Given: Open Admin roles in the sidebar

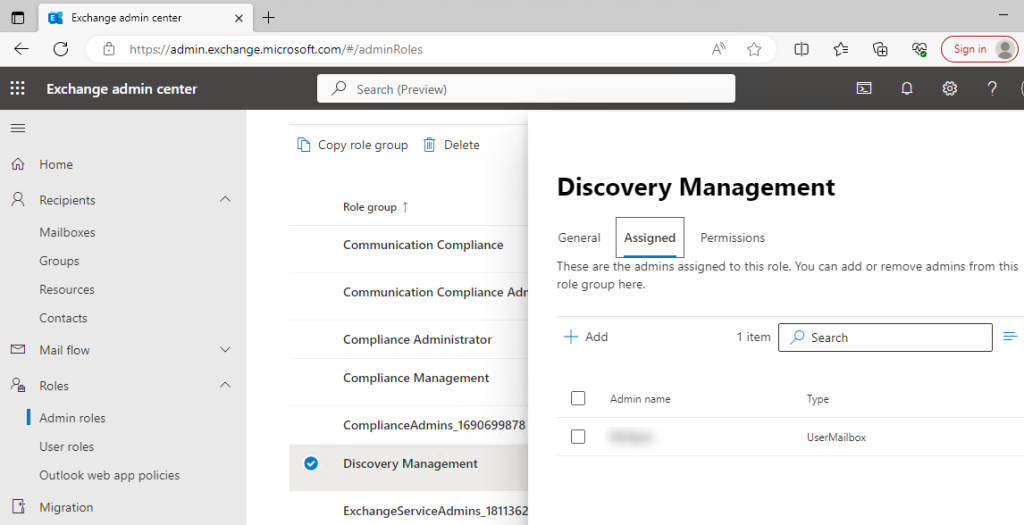Looking at the screenshot, I should tap(72, 418).
